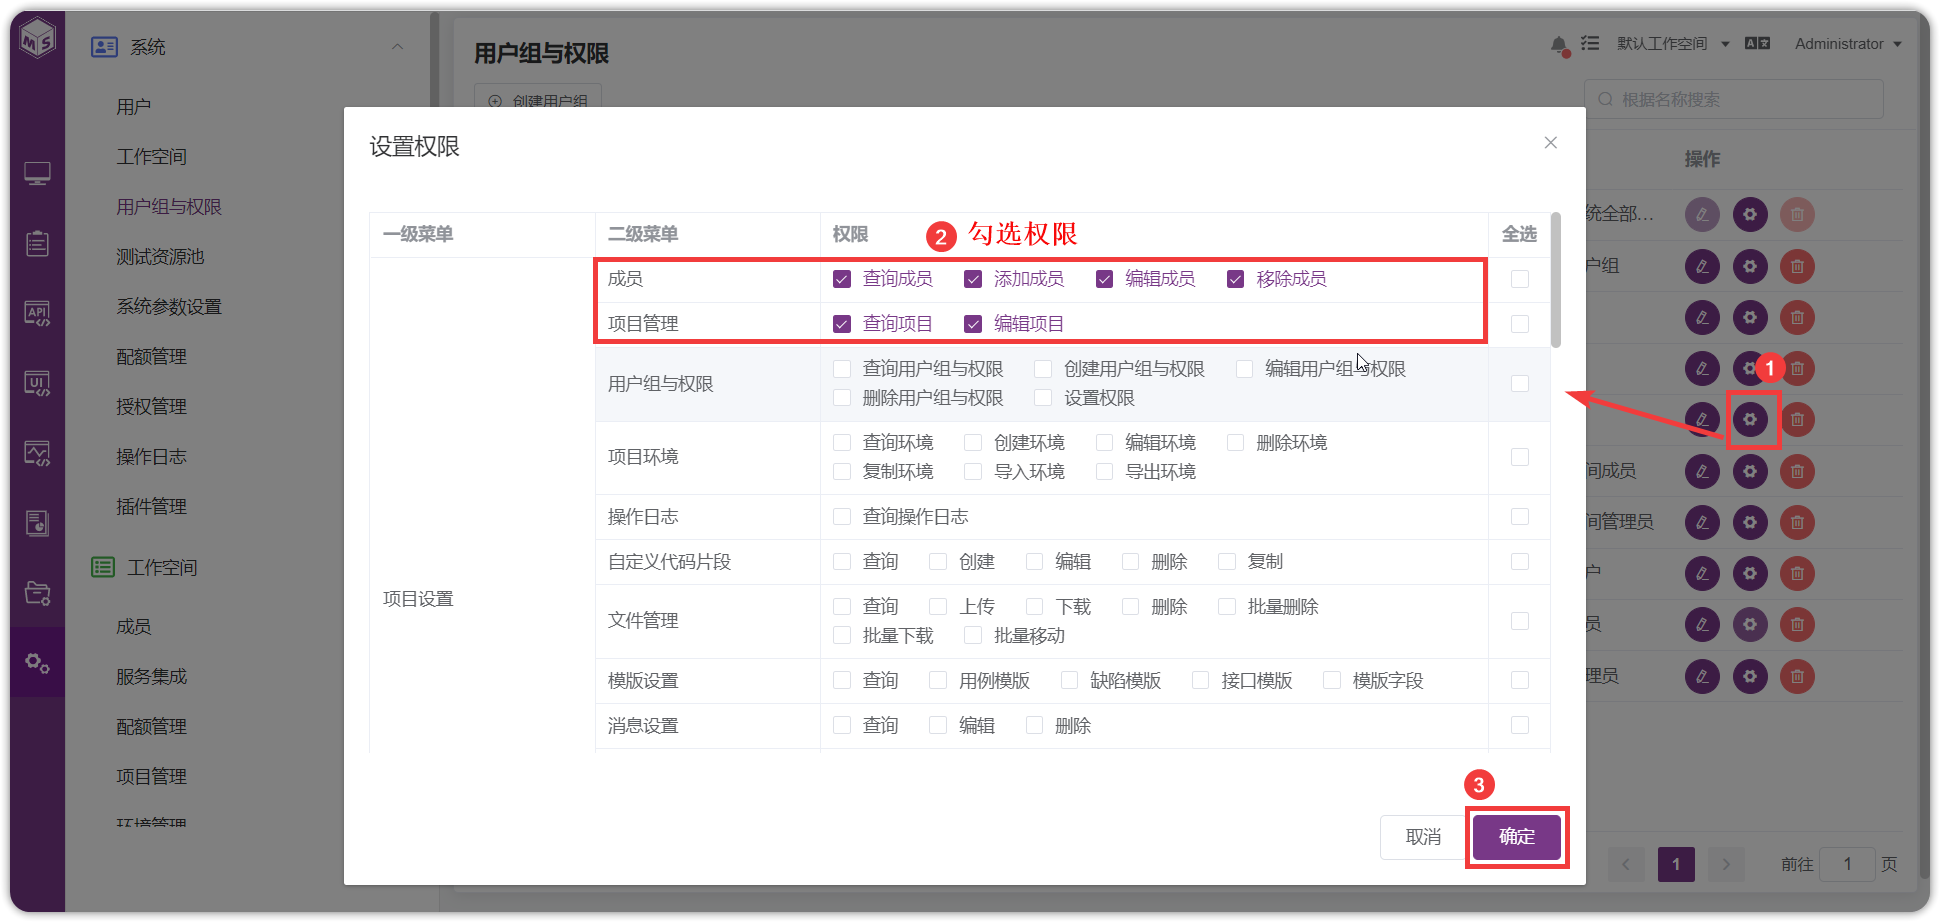Image resolution: width=1940 pixels, height=922 pixels.
Task: Open 插件管理 menu item
Action: [151, 507]
